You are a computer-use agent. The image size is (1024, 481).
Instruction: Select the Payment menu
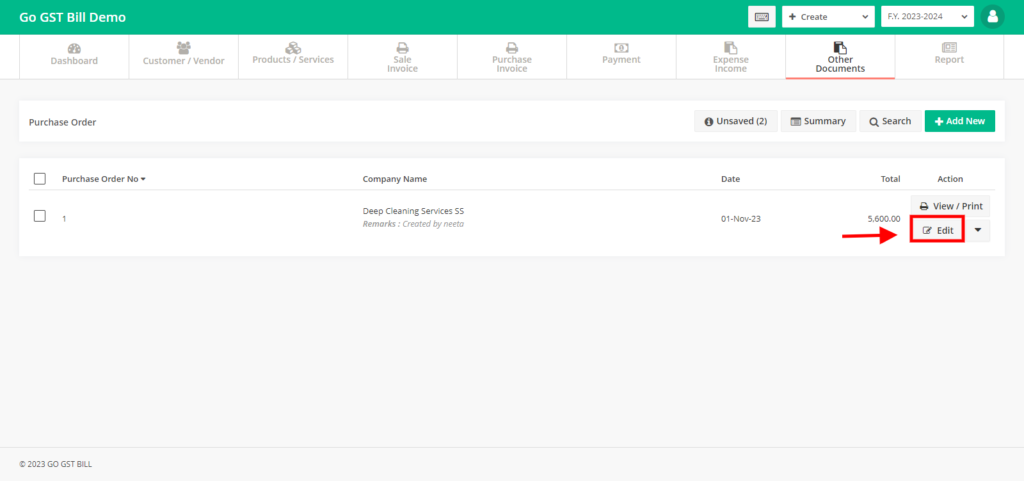point(621,55)
